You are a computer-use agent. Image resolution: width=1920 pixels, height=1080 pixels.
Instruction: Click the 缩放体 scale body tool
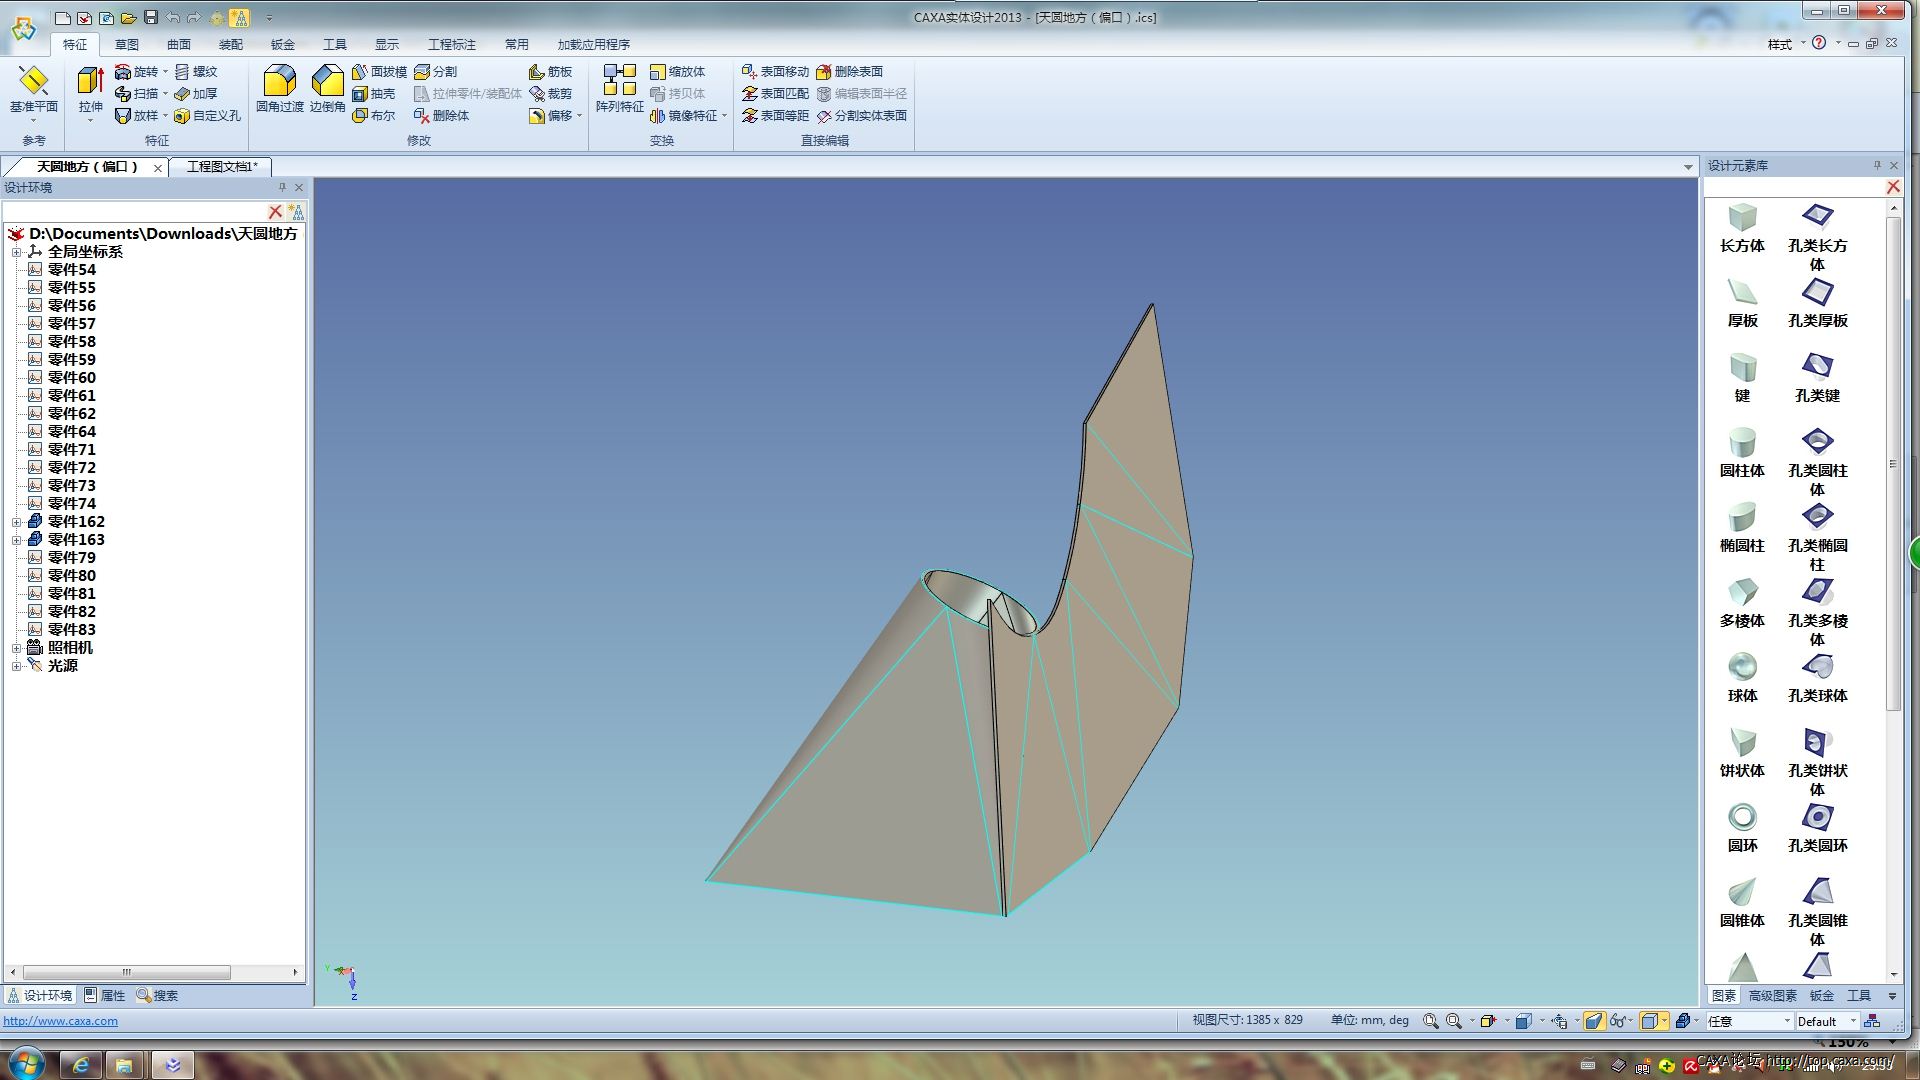pos(678,72)
